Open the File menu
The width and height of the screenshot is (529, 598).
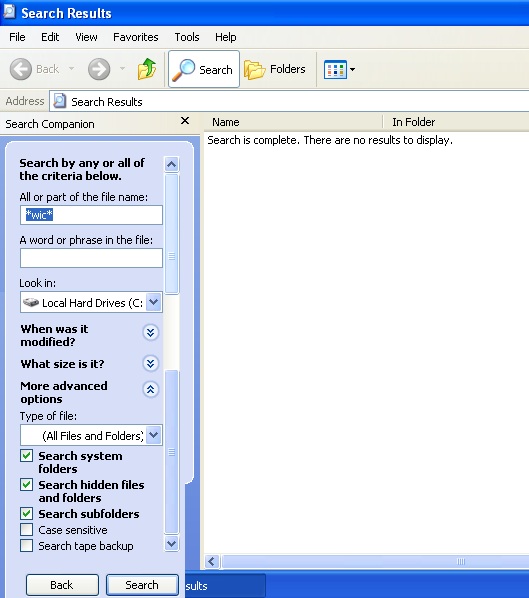pyautogui.click(x=17, y=37)
